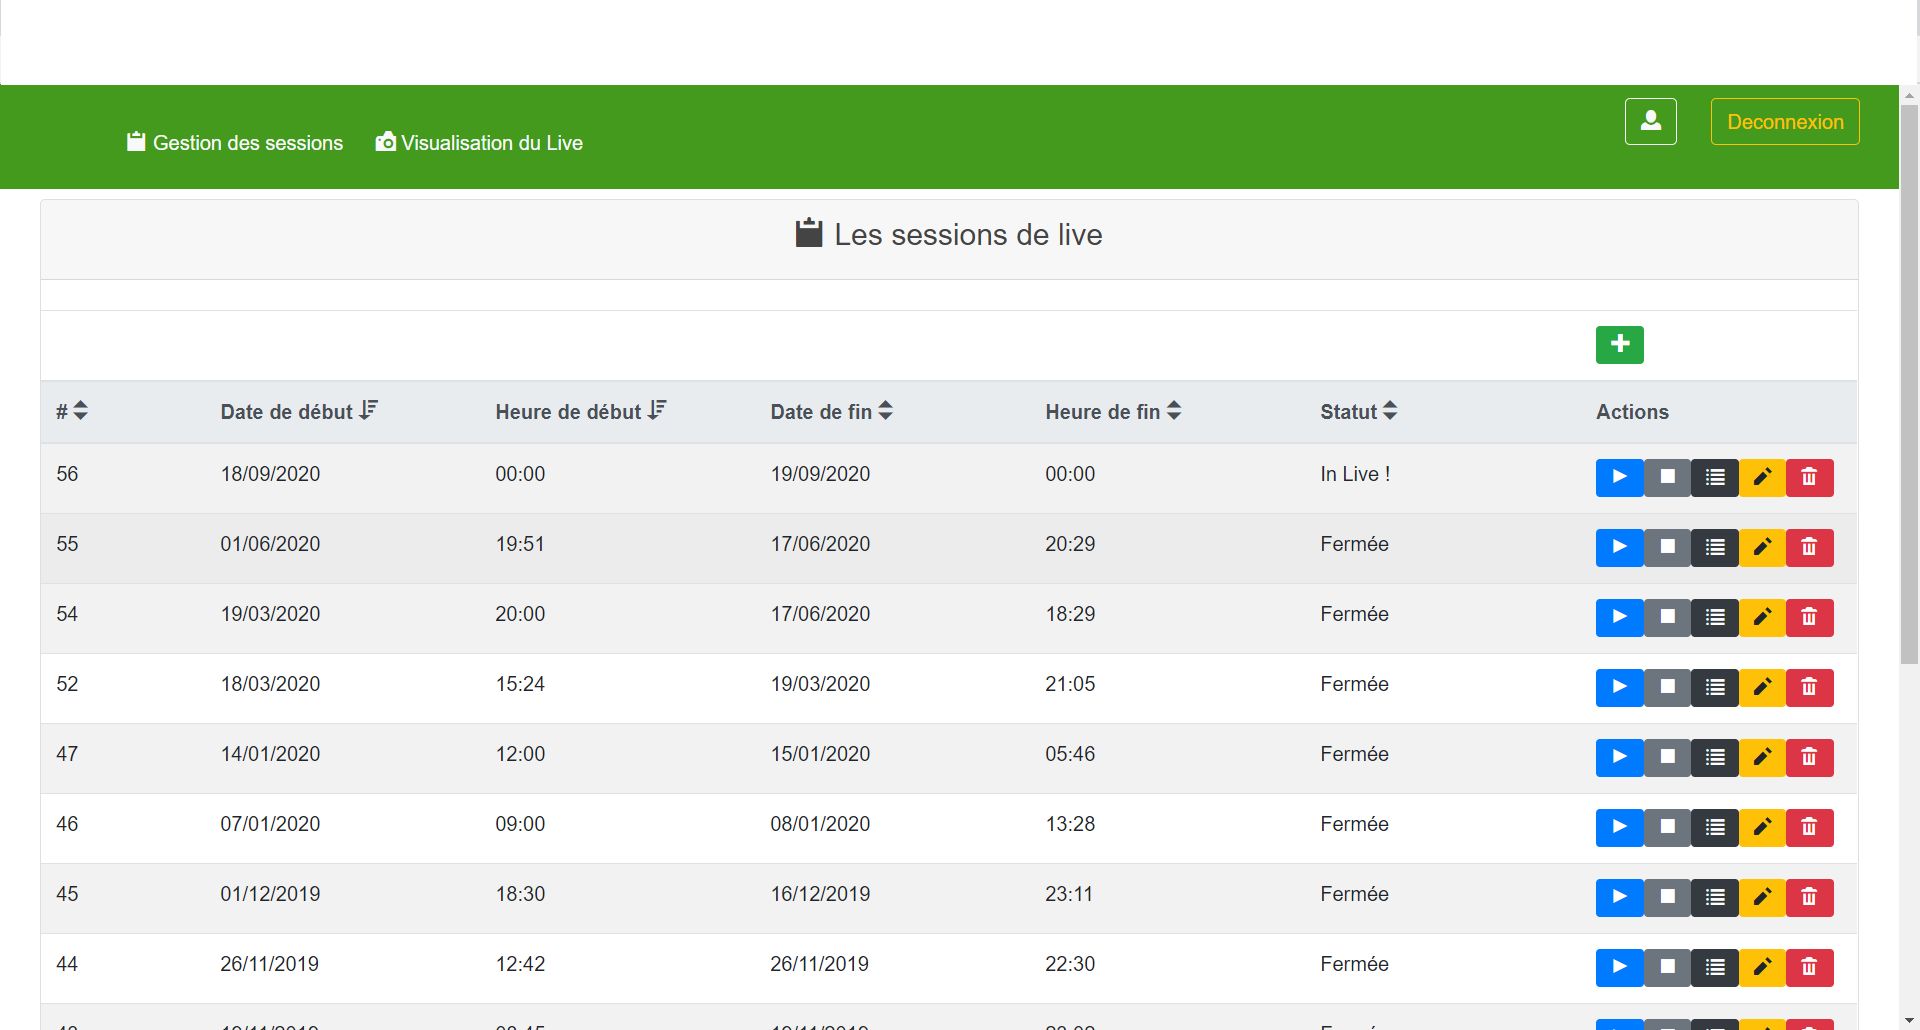Start session 56 with the play button
The height and width of the screenshot is (1030, 1920).
(1619, 478)
